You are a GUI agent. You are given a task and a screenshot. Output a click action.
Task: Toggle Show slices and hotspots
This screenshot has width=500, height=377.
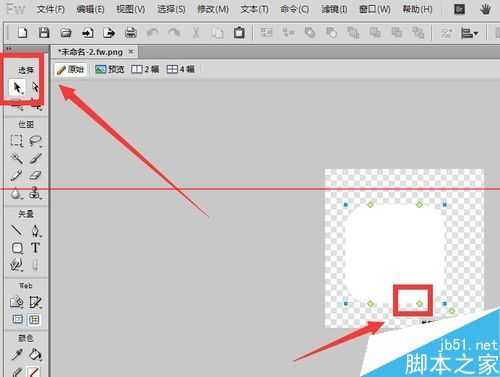34,320
